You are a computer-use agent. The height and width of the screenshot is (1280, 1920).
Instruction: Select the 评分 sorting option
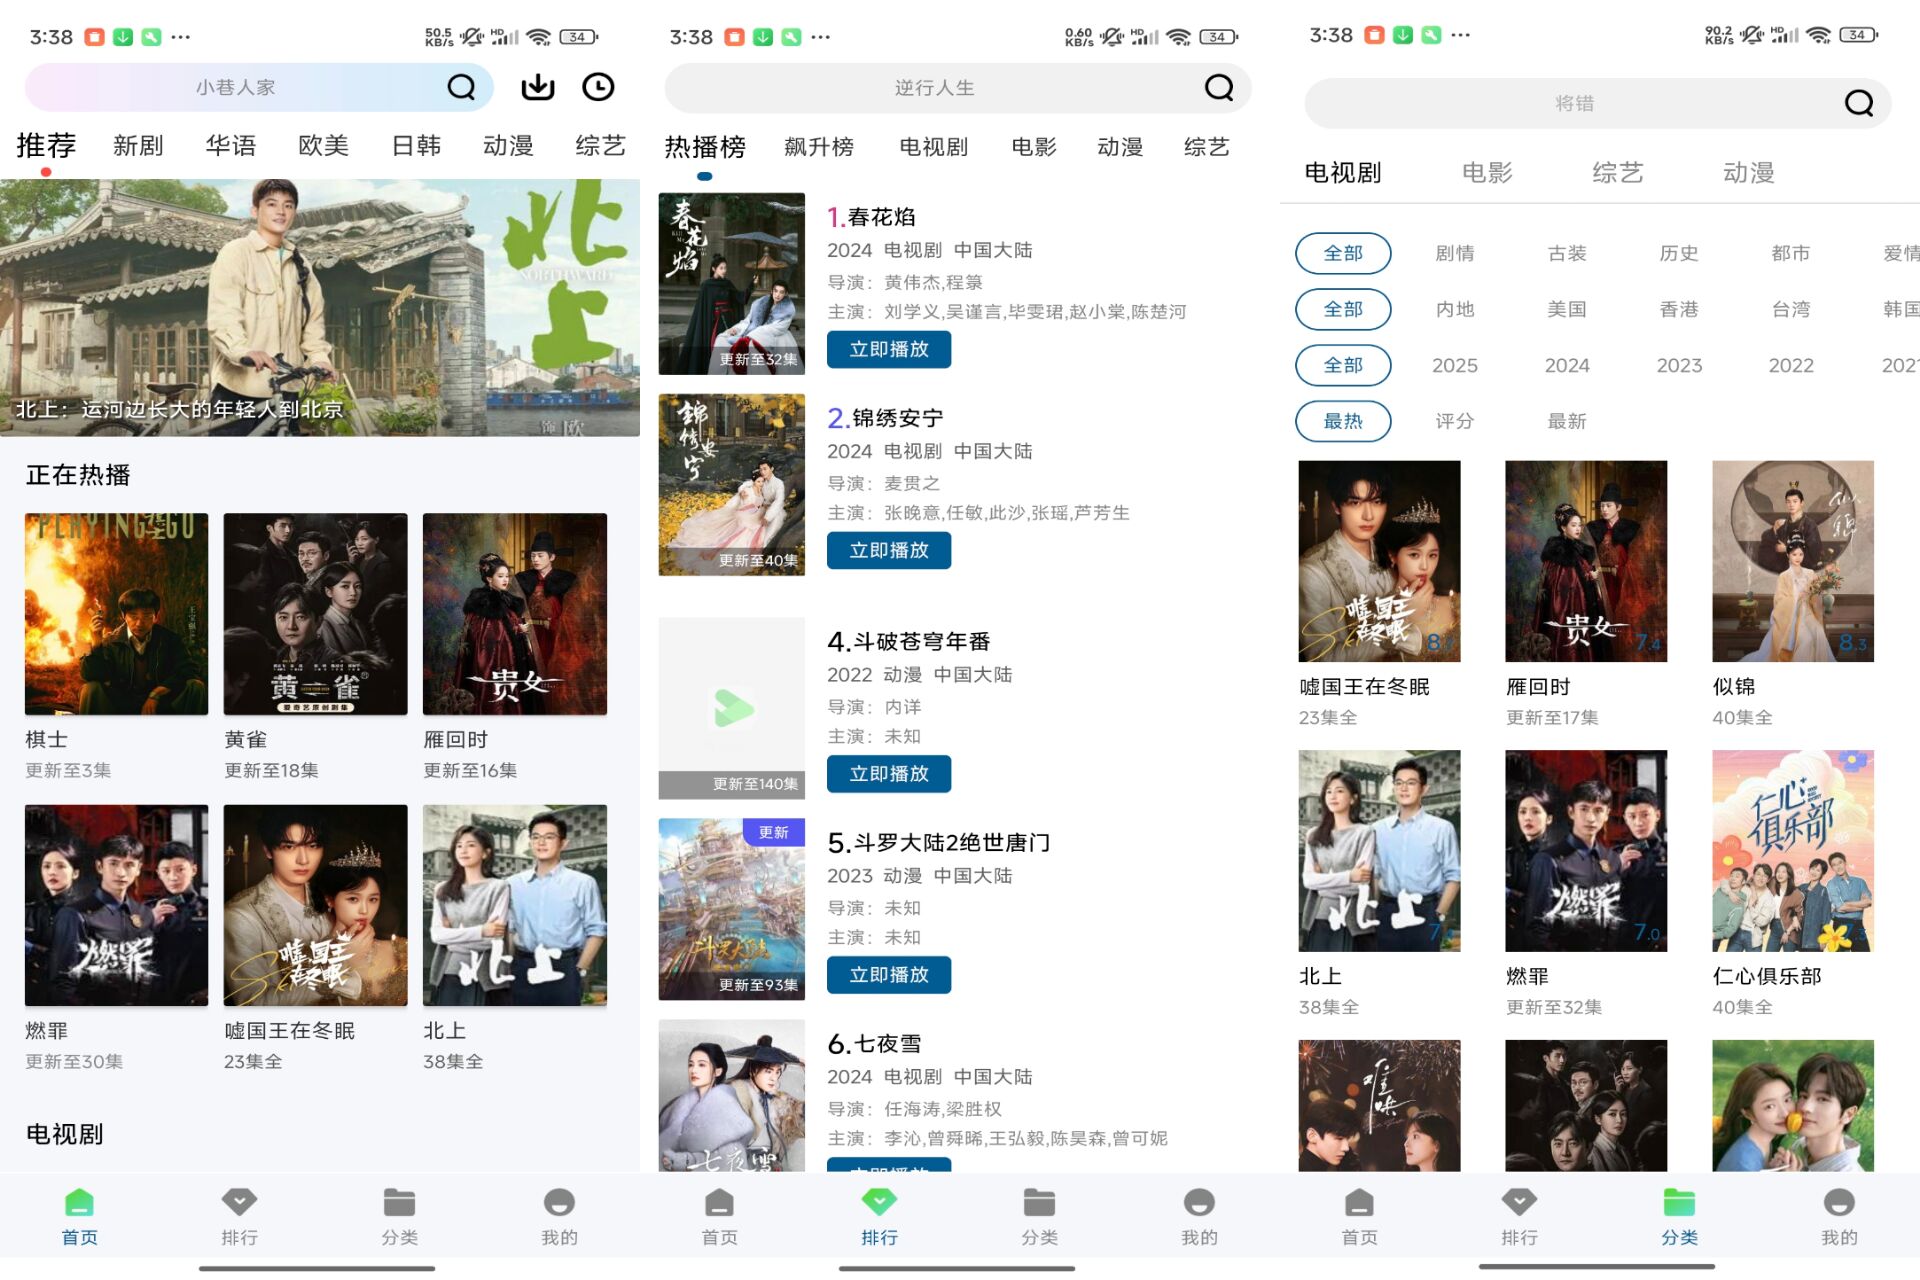pos(1454,421)
